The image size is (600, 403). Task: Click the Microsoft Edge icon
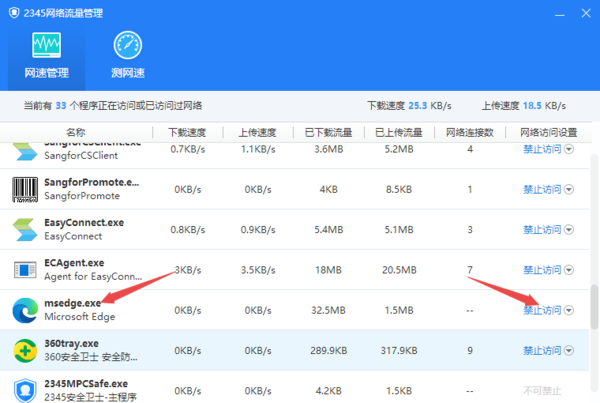tap(24, 309)
